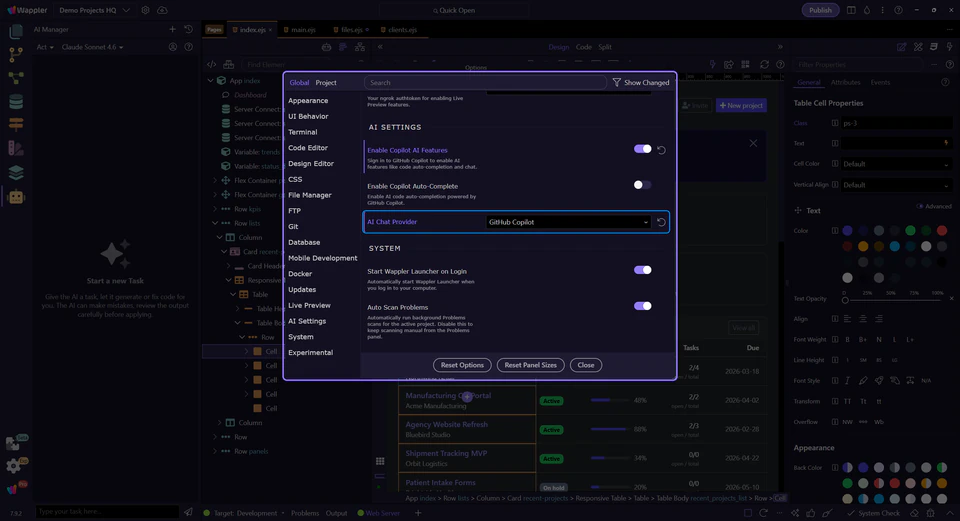Open Git manager sidebar icon
Image resolution: width=960 pixels, height=521 pixels.
point(16,54)
